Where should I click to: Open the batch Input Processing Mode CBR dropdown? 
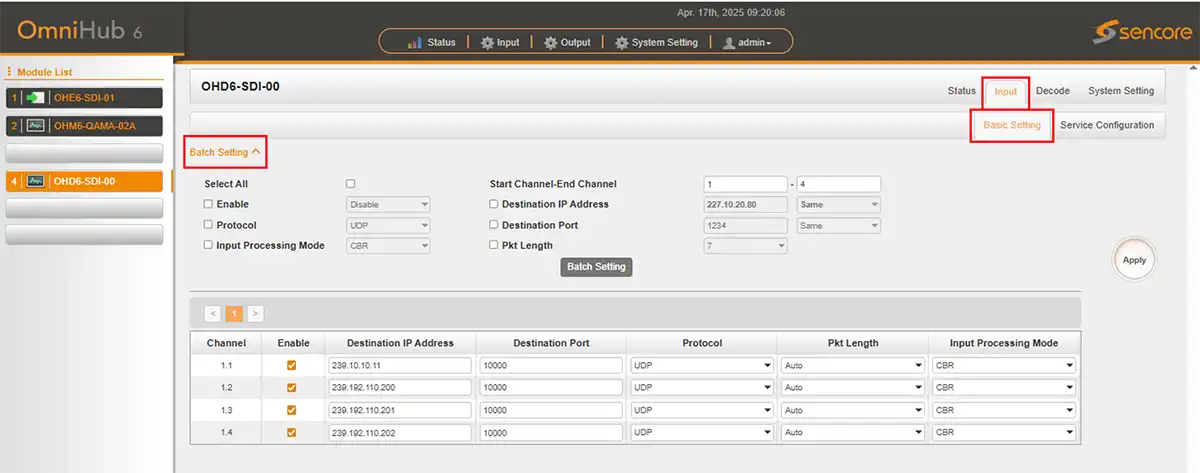[387, 246]
